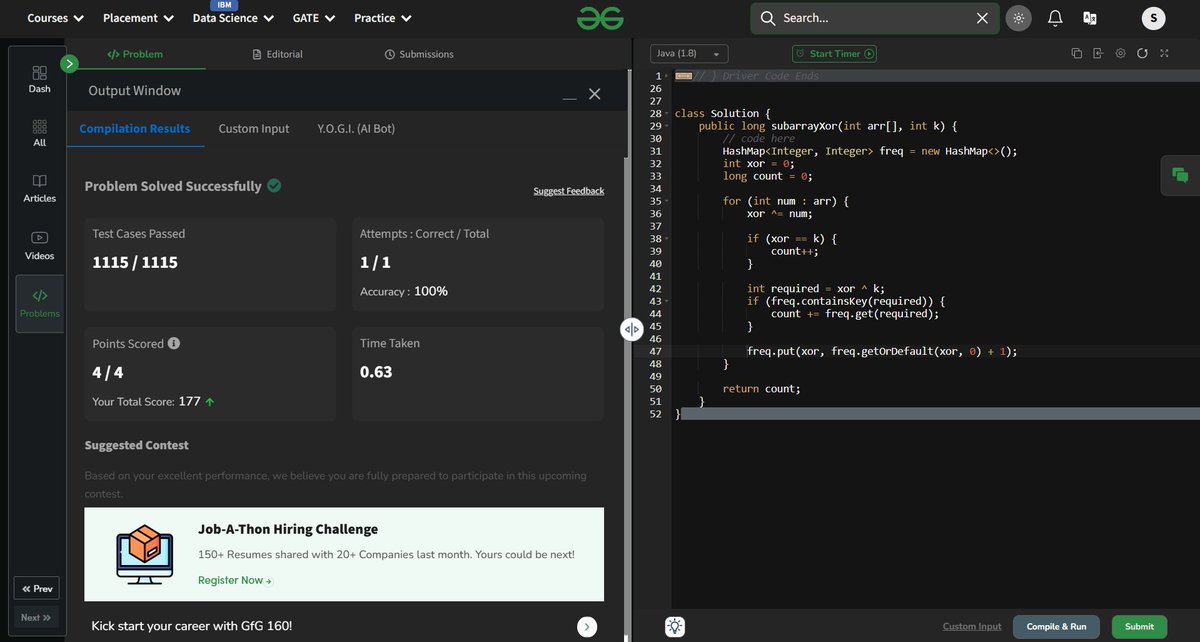This screenshot has height=642, width=1200.
Task: Click the Job-A-Thon banner image
Action: point(144,555)
